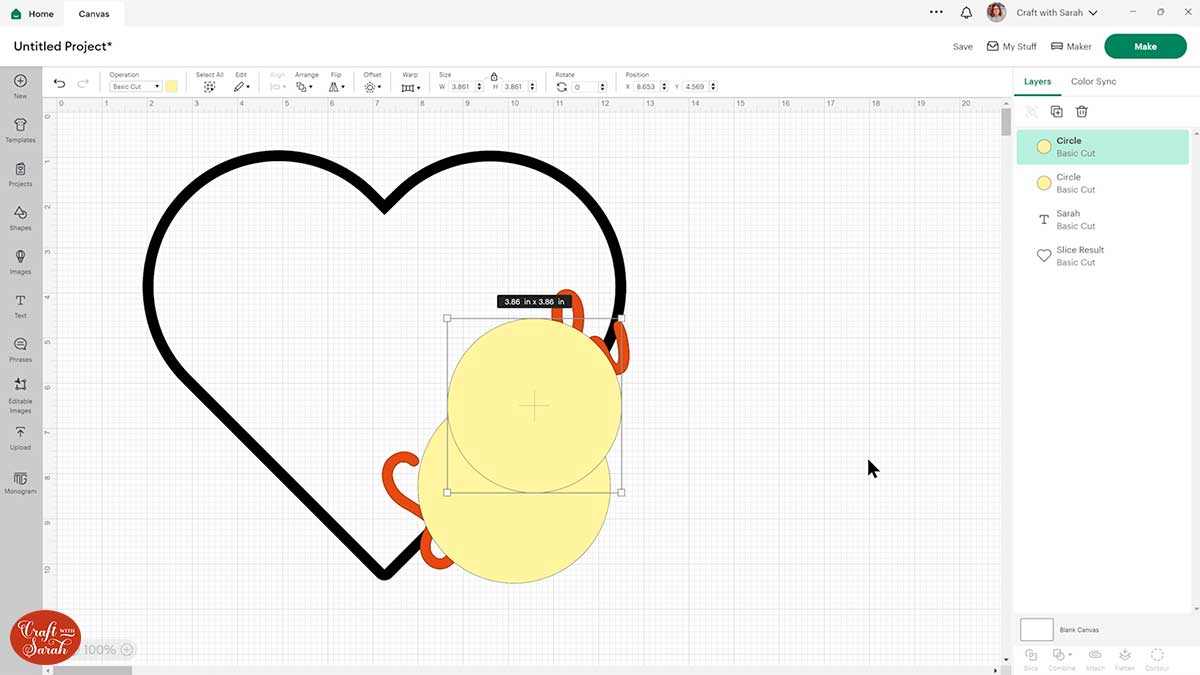Click the New project icon in sidebar

[x=20, y=81]
